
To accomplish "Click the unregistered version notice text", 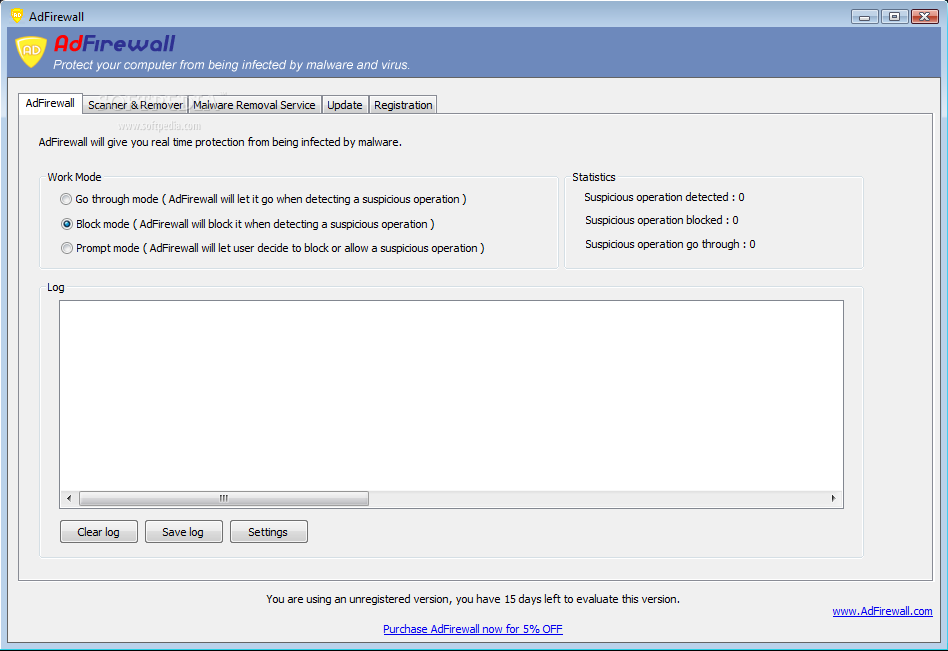I will coord(473,600).
